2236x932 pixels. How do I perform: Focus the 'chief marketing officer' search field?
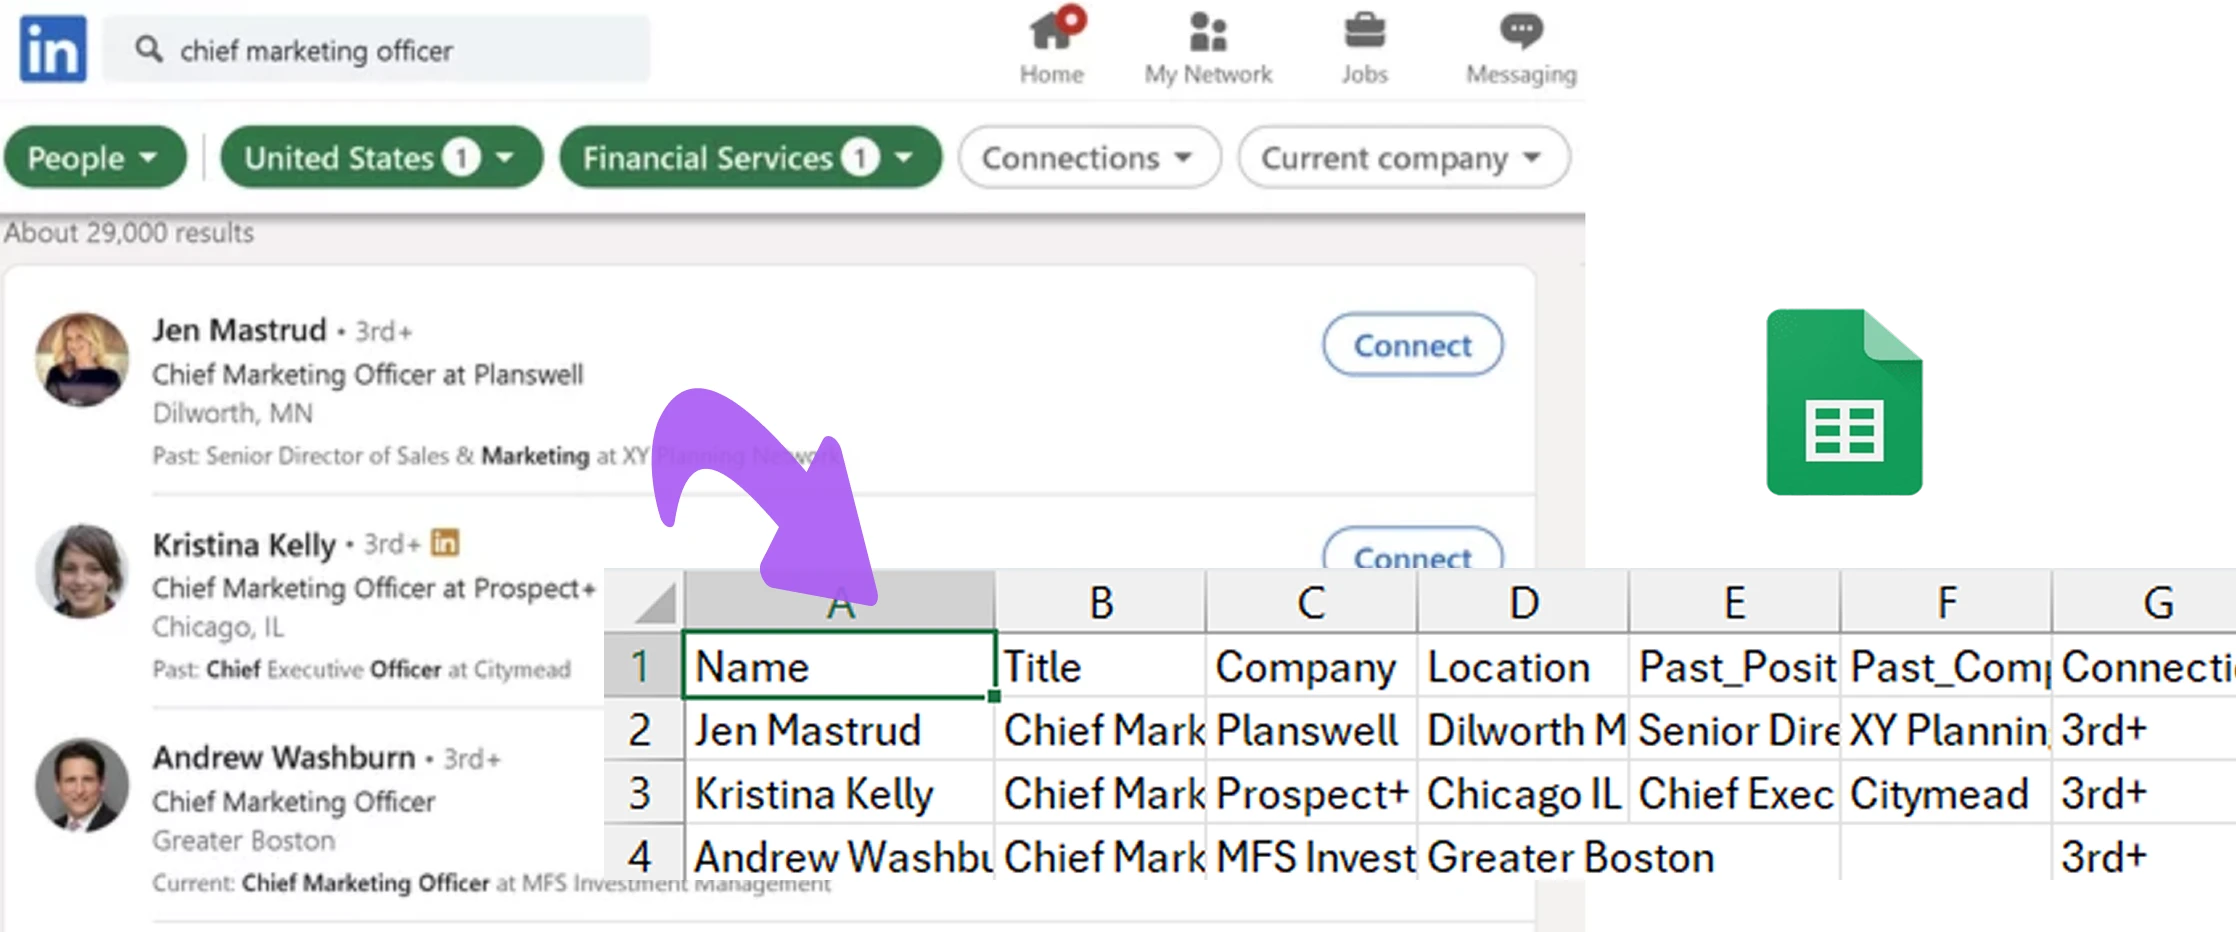coord(377,49)
